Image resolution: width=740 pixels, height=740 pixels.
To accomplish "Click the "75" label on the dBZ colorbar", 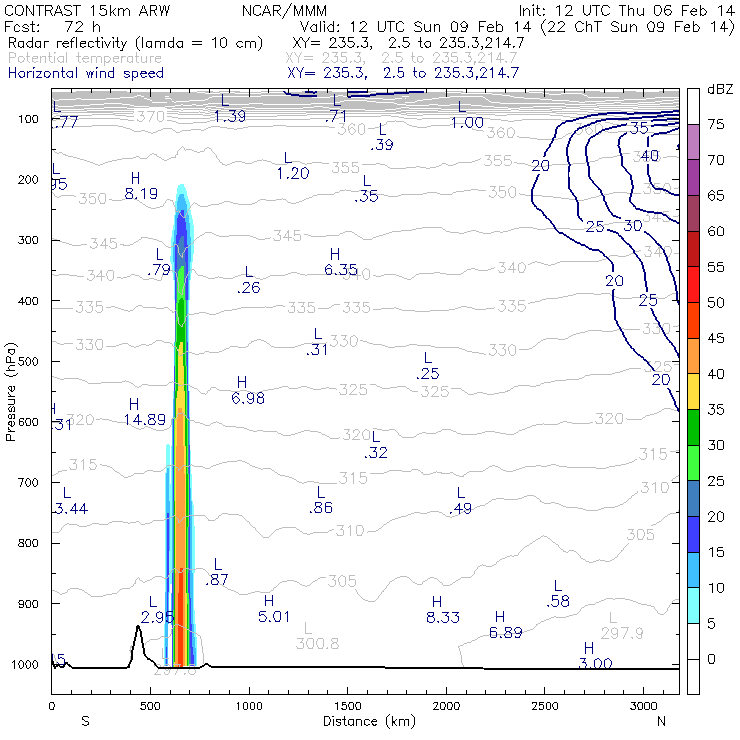I will [715, 124].
